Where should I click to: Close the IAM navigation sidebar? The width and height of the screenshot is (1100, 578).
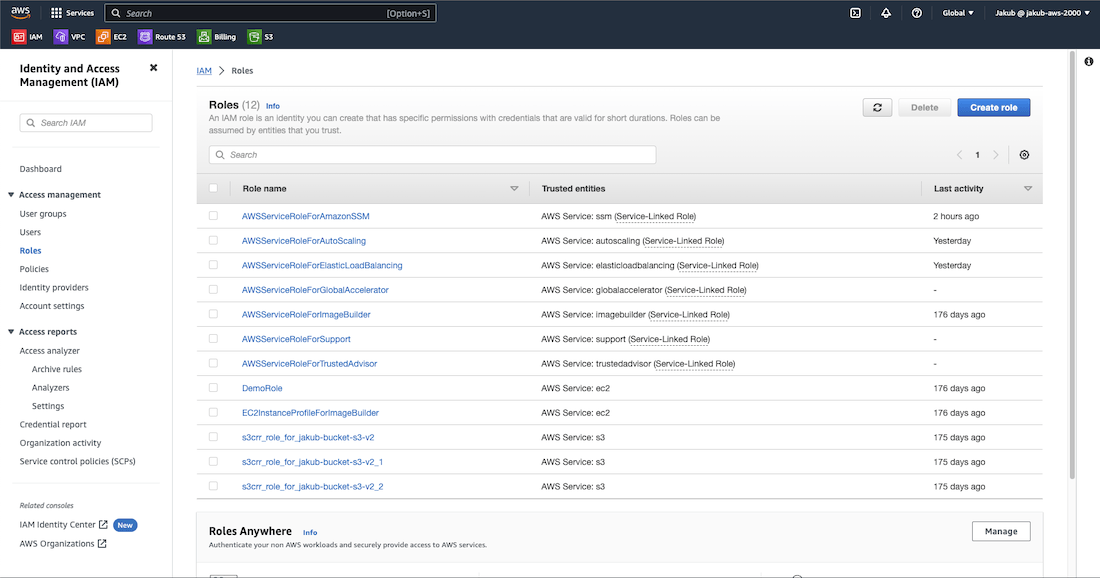pyautogui.click(x=153, y=68)
